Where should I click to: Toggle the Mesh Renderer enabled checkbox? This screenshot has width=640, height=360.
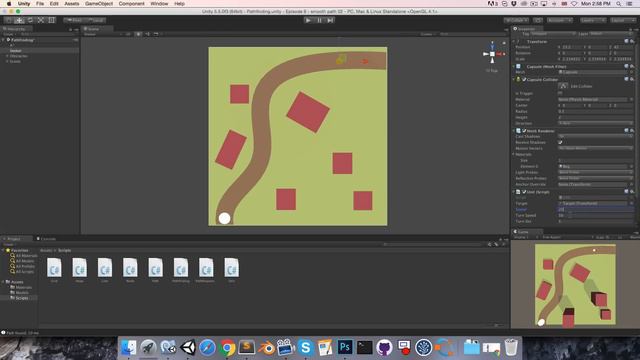click(524, 131)
